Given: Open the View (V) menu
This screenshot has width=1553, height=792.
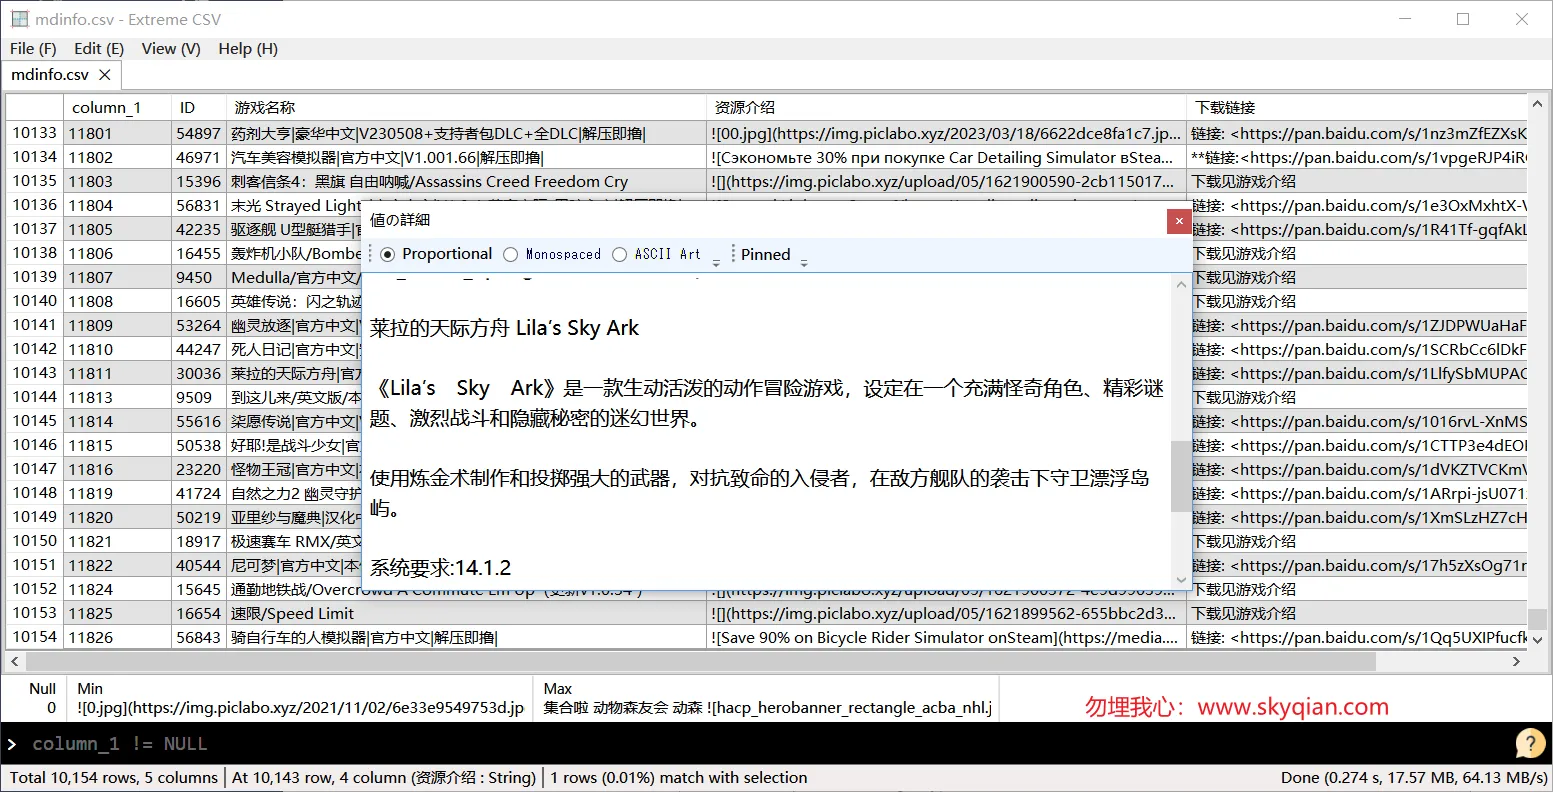Looking at the screenshot, I should point(171,48).
